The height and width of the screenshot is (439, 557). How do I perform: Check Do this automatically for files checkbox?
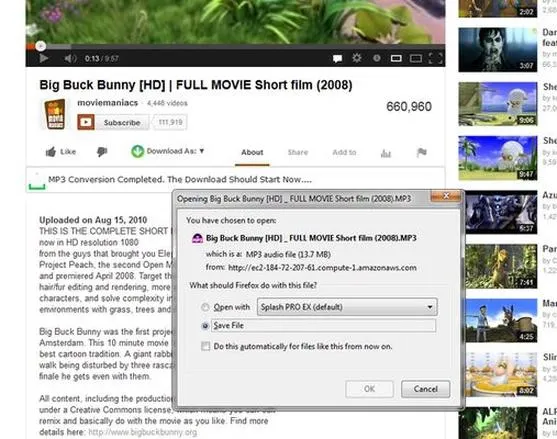[x=205, y=346]
